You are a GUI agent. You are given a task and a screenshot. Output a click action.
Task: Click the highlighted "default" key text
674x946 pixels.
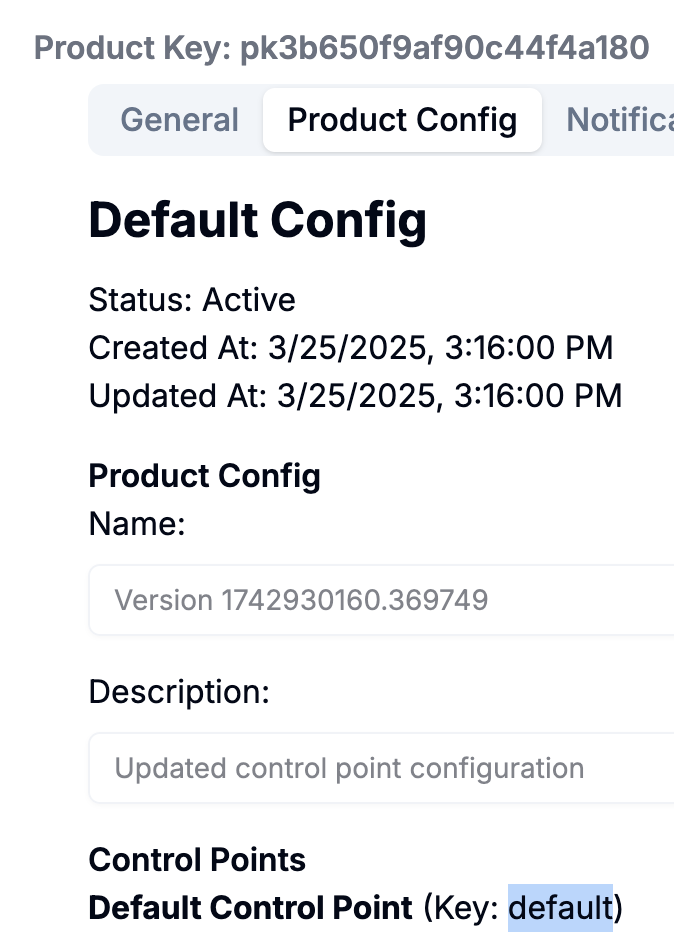[560, 908]
